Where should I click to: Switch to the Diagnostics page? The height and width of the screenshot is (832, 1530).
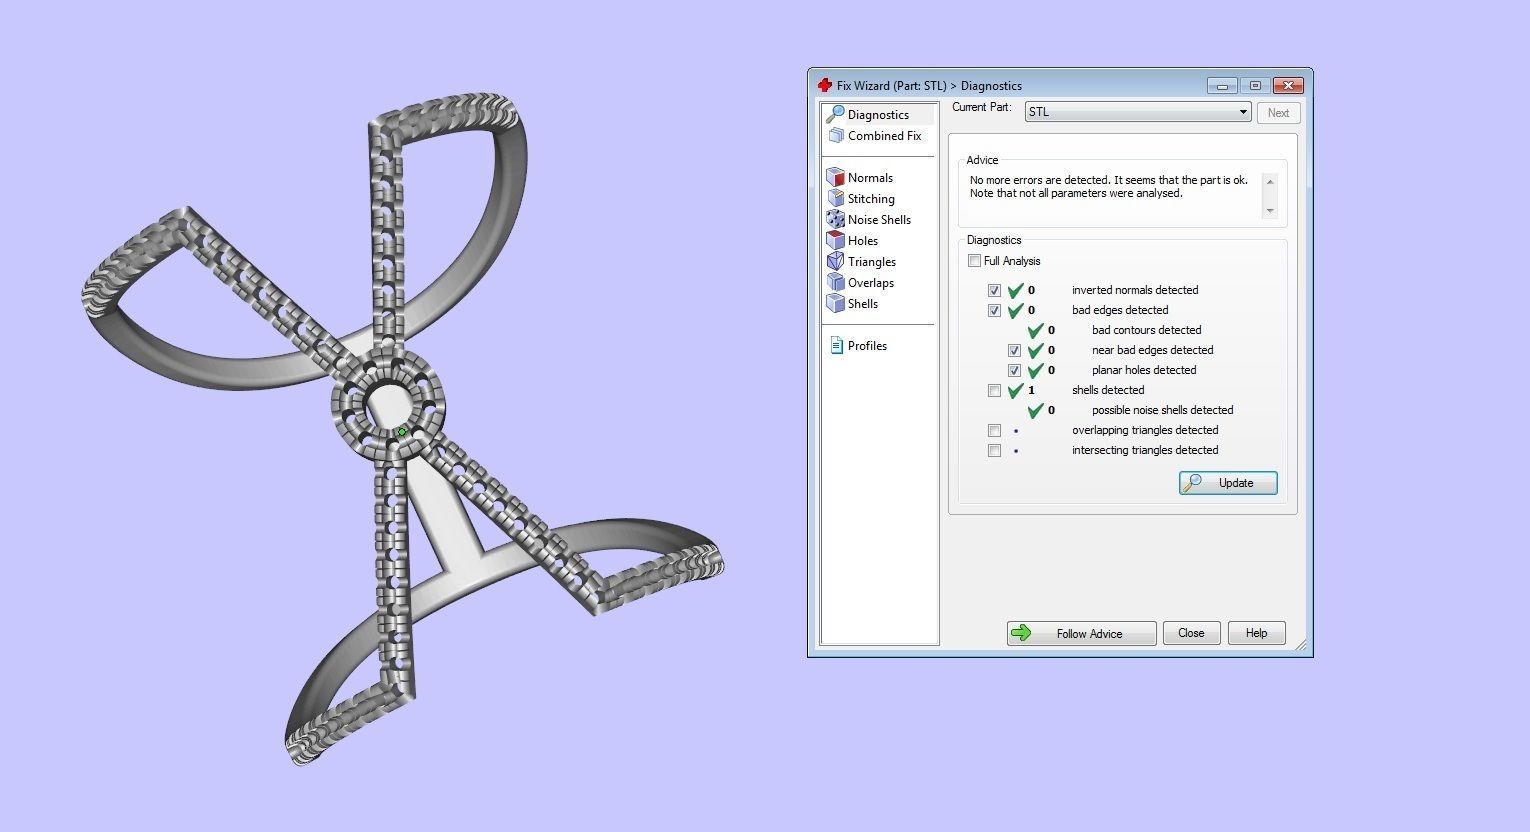point(878,114)
